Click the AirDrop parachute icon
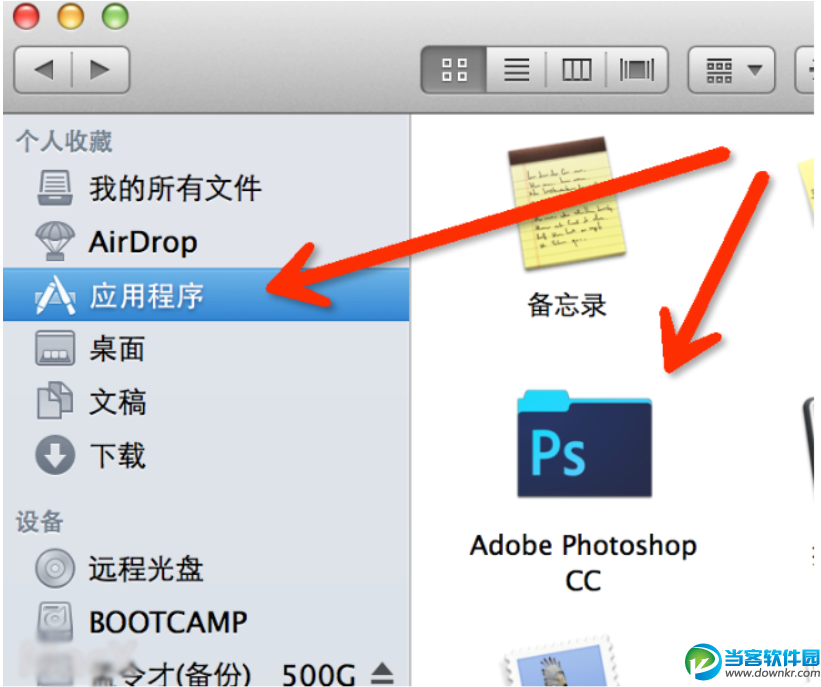 click(54, 241)
